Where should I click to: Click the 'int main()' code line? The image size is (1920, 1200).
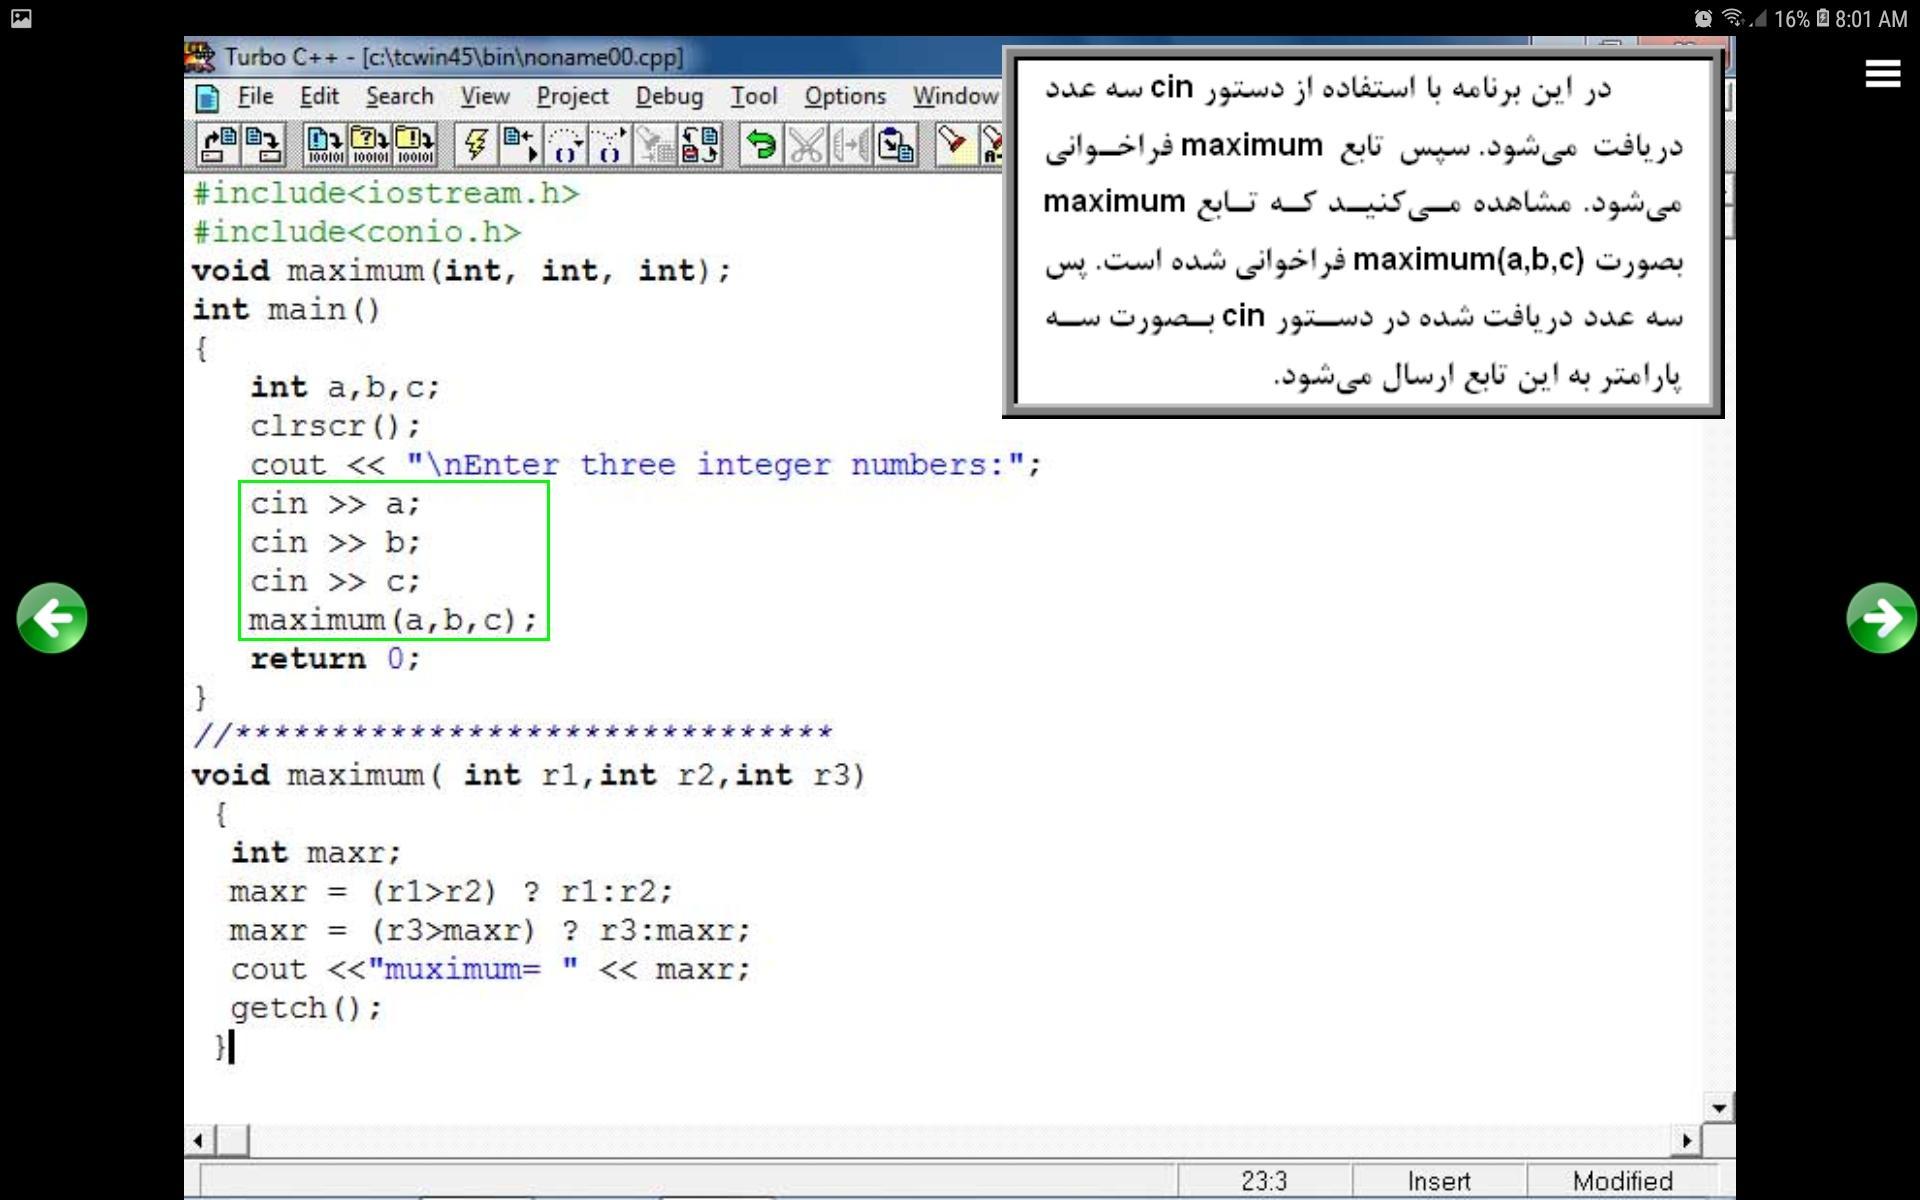286,310
